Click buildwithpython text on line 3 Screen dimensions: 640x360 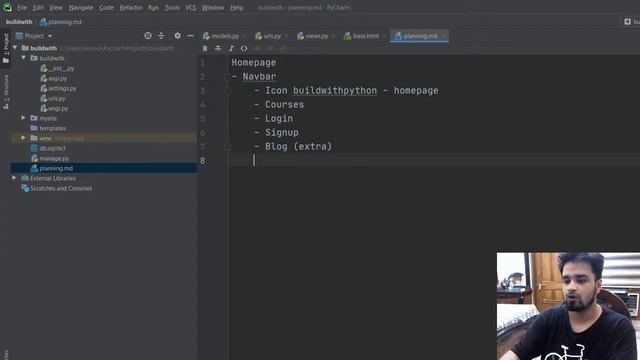click(x=335, y=91)
